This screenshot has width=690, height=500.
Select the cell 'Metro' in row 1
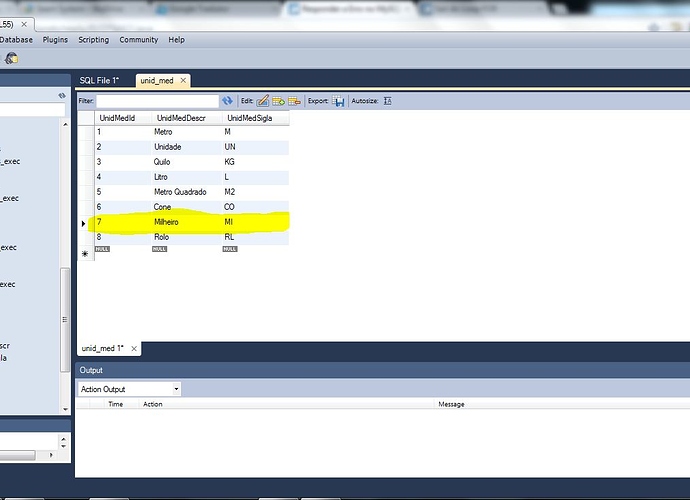(x=187, y=132)
